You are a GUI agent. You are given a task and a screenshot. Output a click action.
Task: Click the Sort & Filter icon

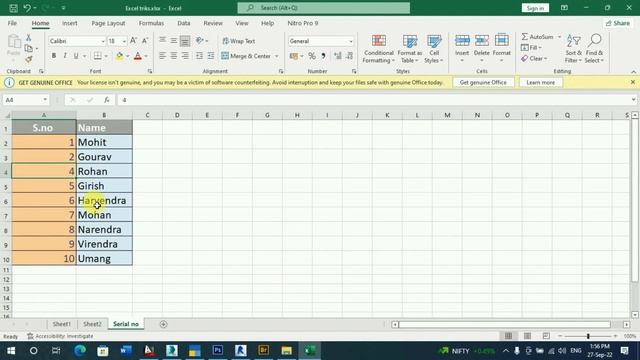(573, 41)
